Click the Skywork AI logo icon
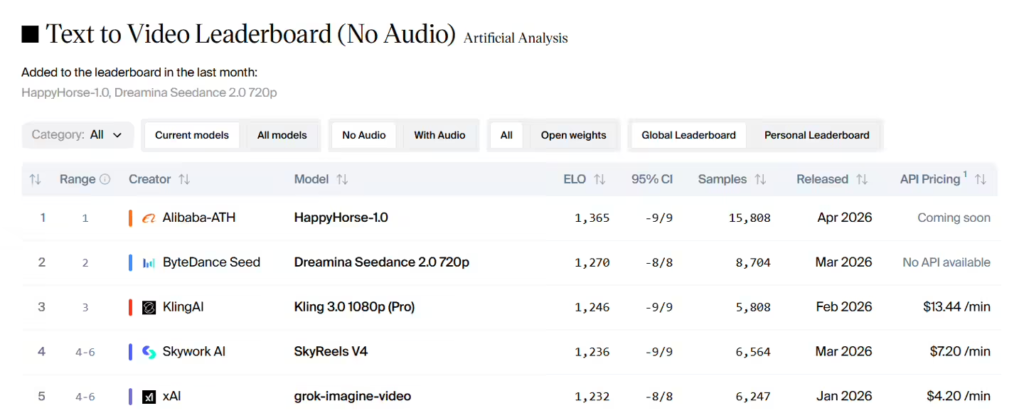 (149, 352)
